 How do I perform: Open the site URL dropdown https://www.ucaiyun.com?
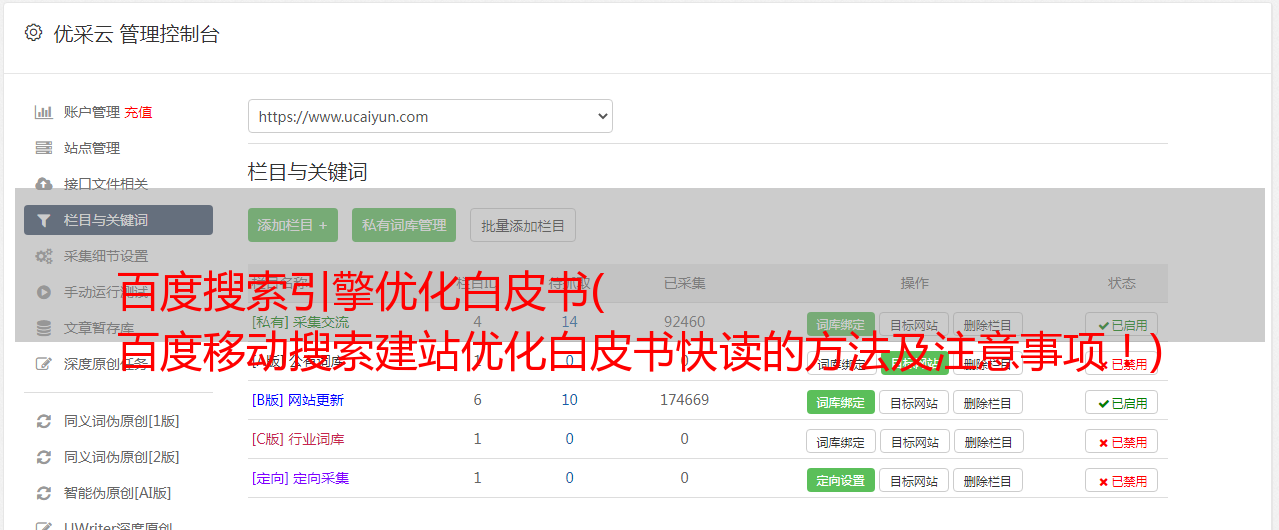[x=430, y=116]
